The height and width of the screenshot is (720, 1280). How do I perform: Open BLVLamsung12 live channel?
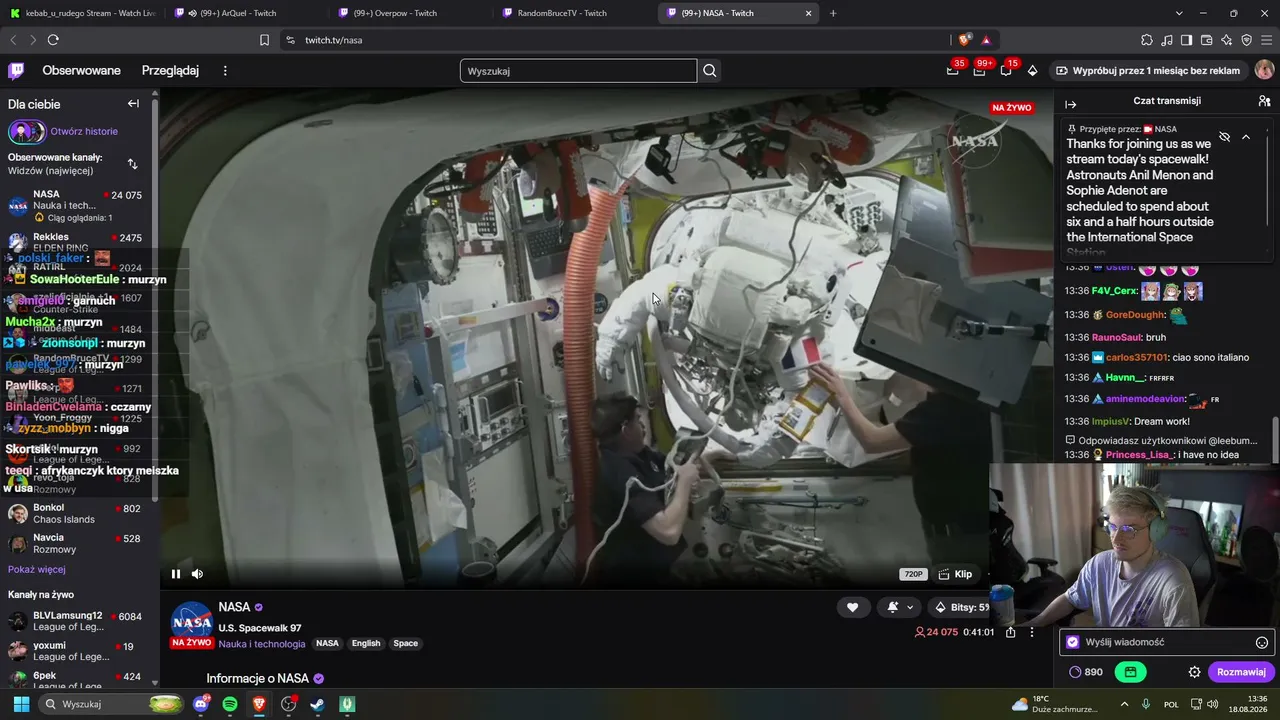tap(77, 621)
